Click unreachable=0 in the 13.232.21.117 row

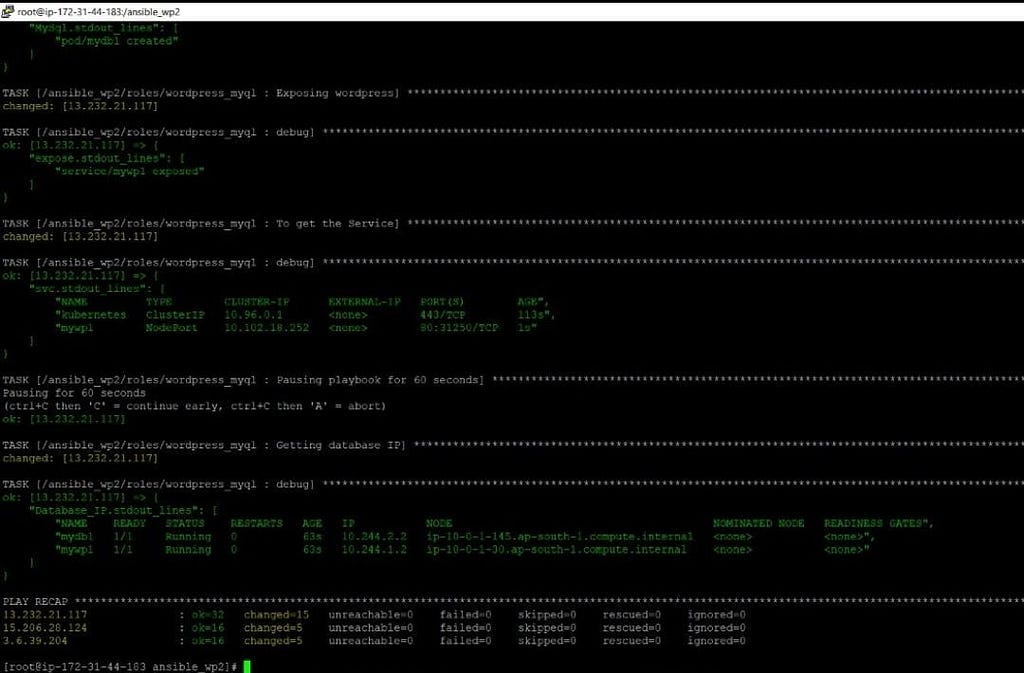[371, 615]
